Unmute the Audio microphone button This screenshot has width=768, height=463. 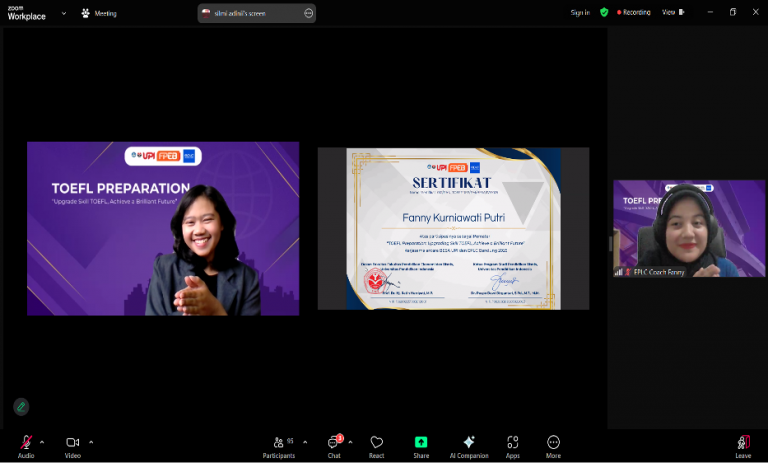26,446
